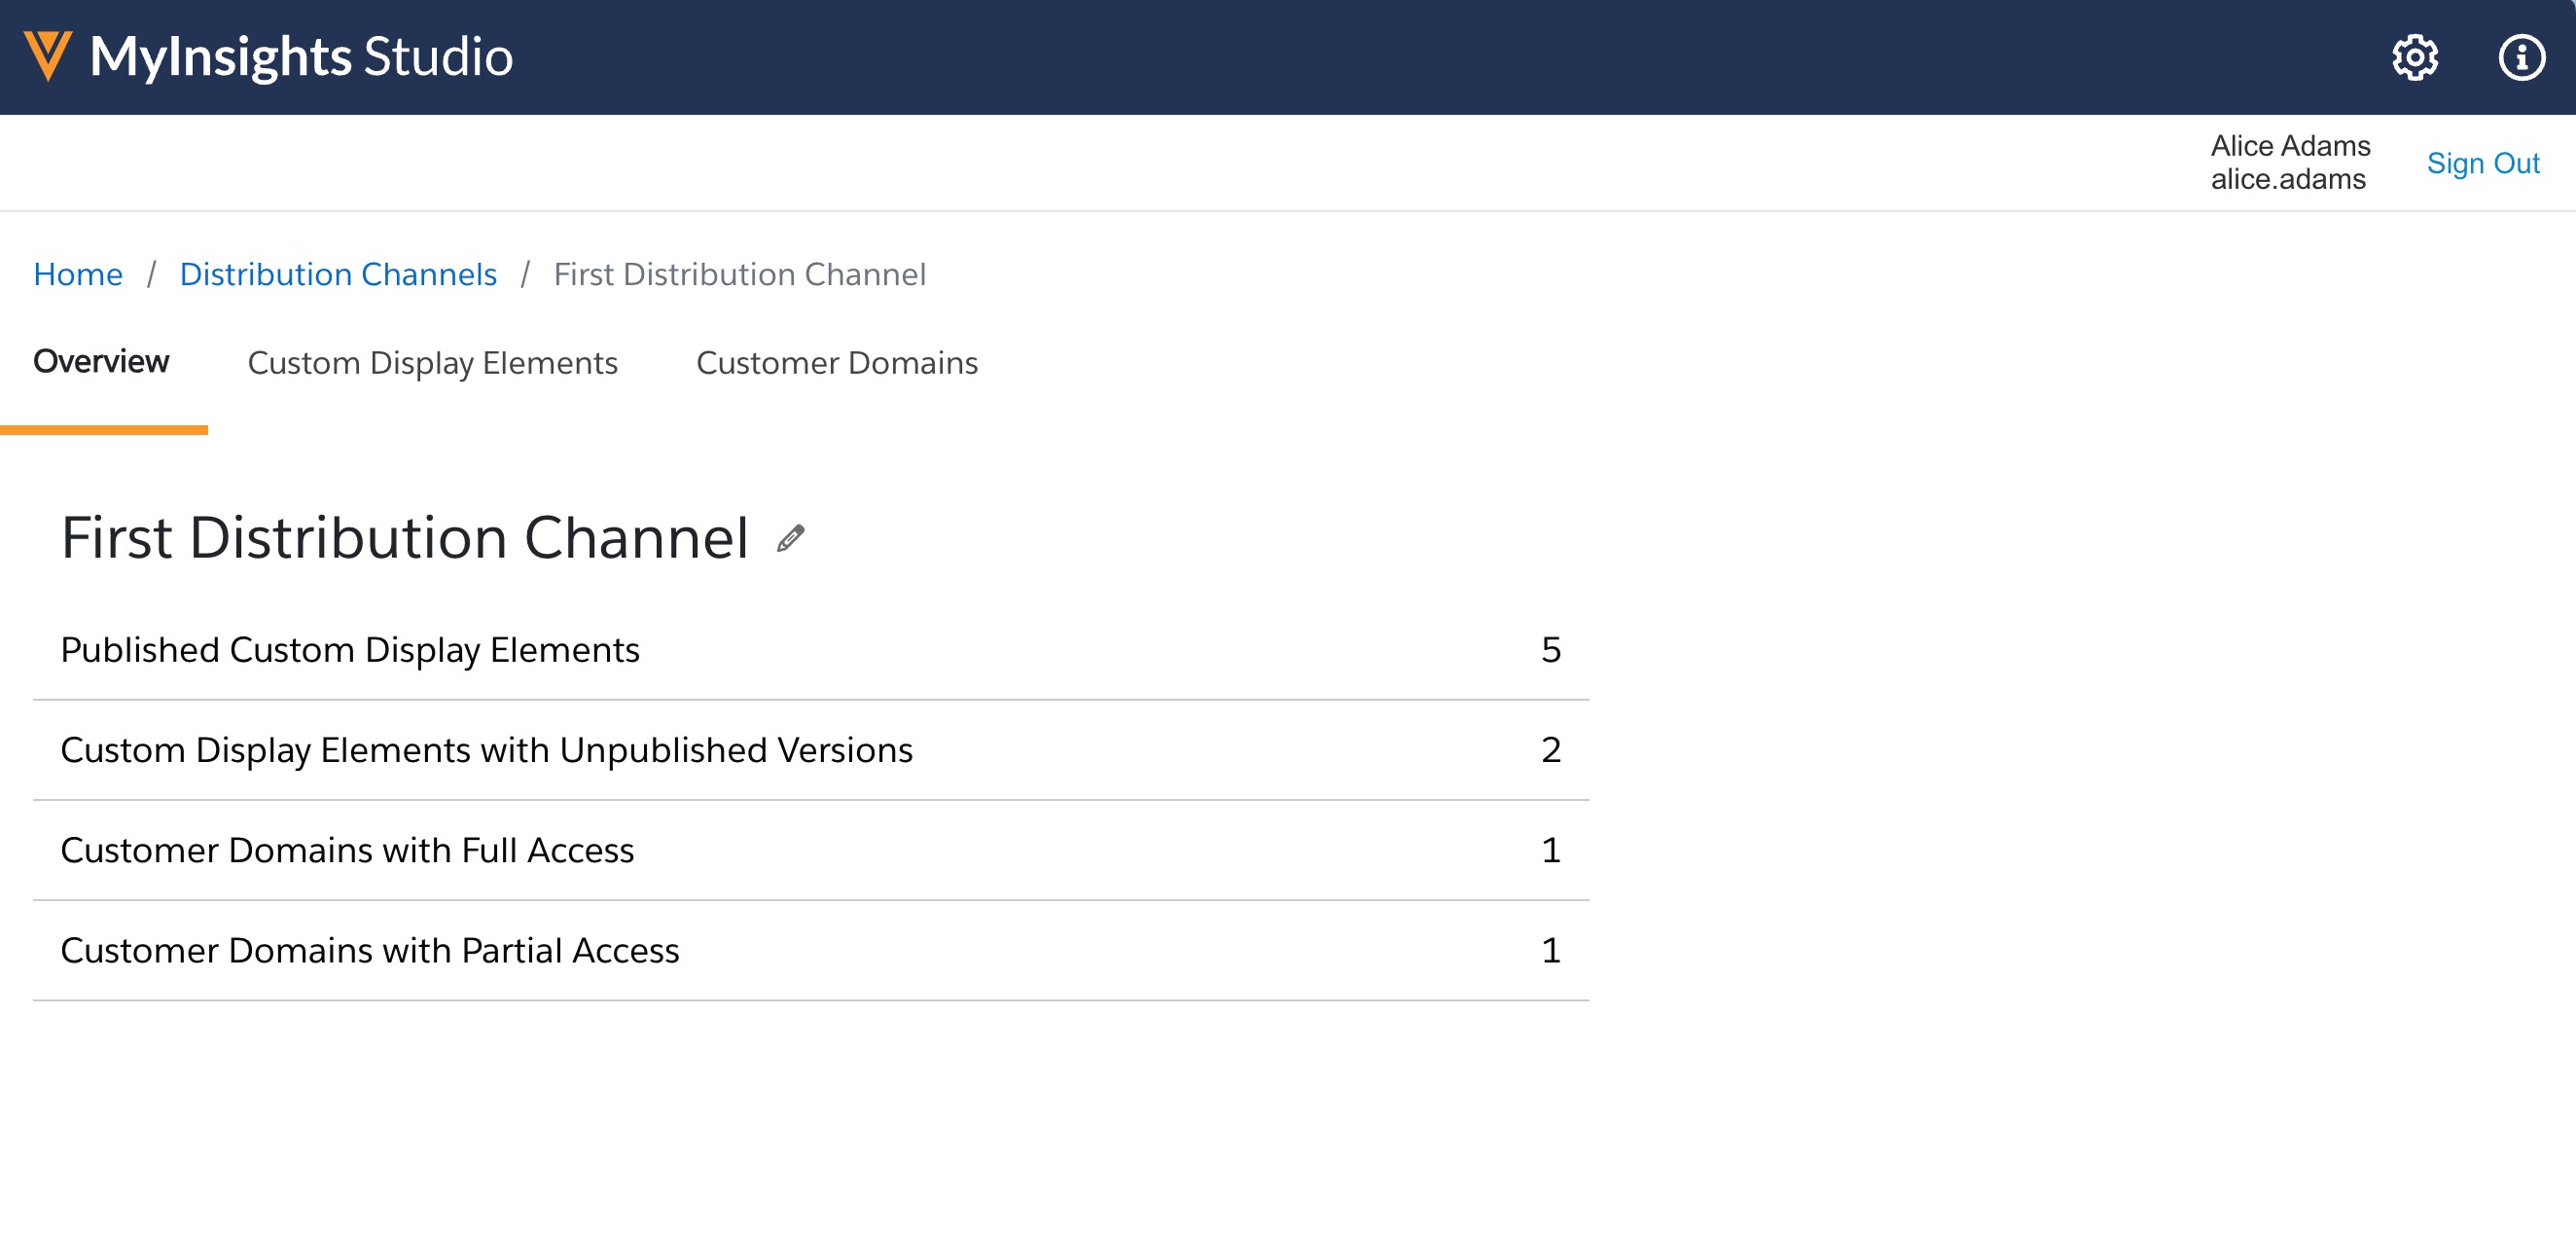2576x1234 pixels.
Task: Click the First Distribution Channel heading
Action: tap(405, 538)
